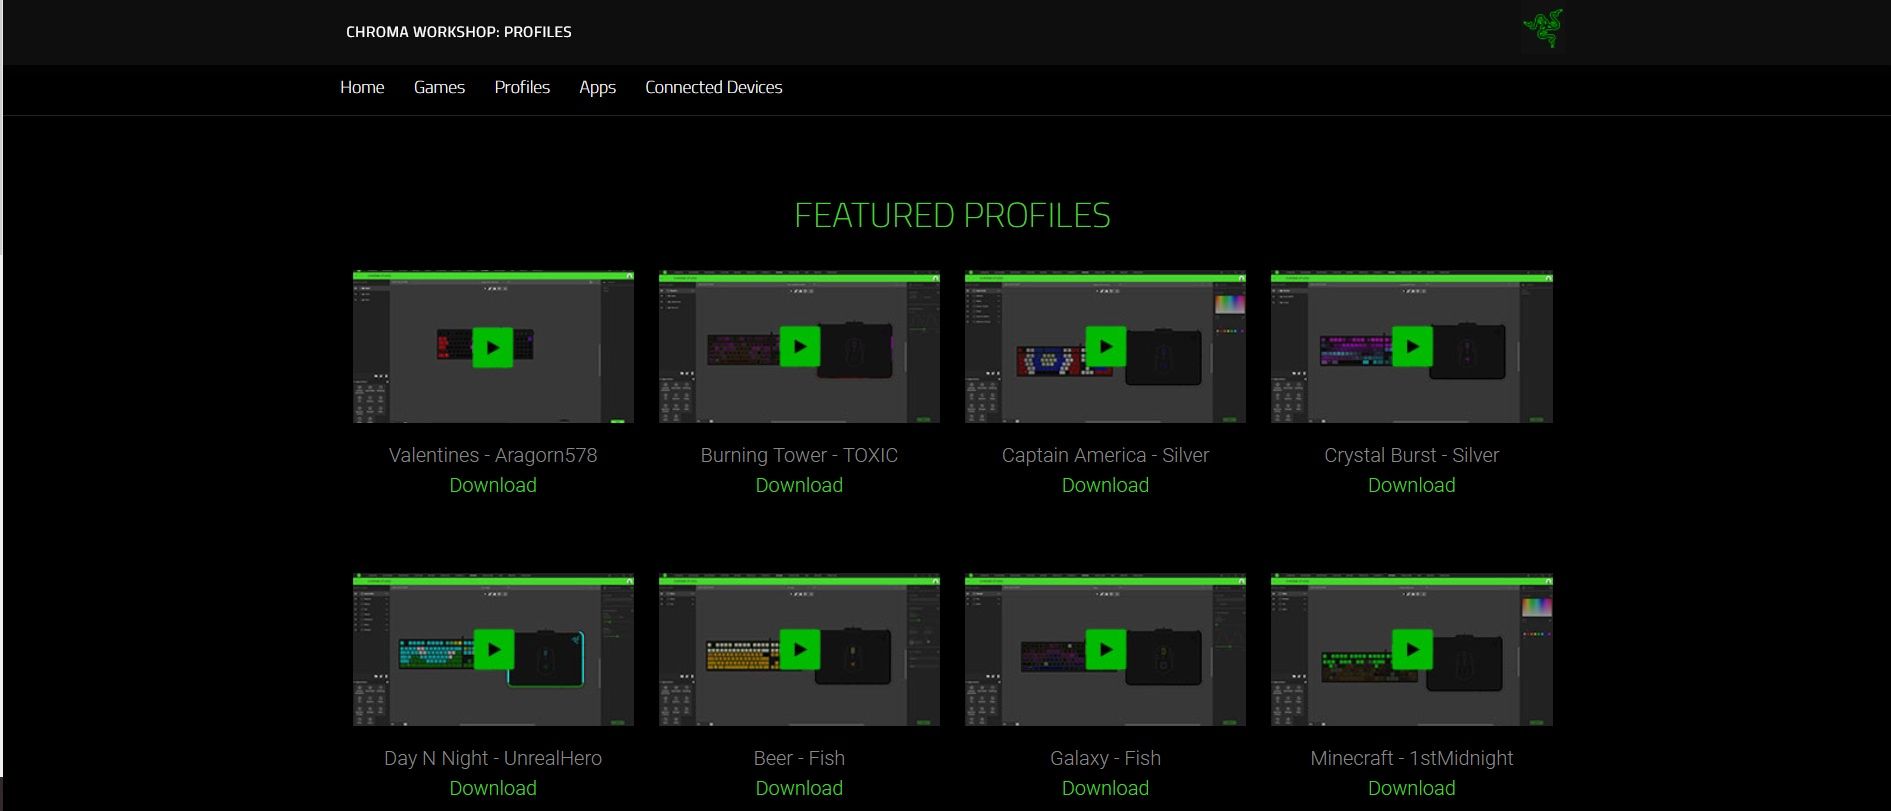This screenshot has height=811, width=1891.
Task: Go to the Home menu item
Action: tap(362, 87)
